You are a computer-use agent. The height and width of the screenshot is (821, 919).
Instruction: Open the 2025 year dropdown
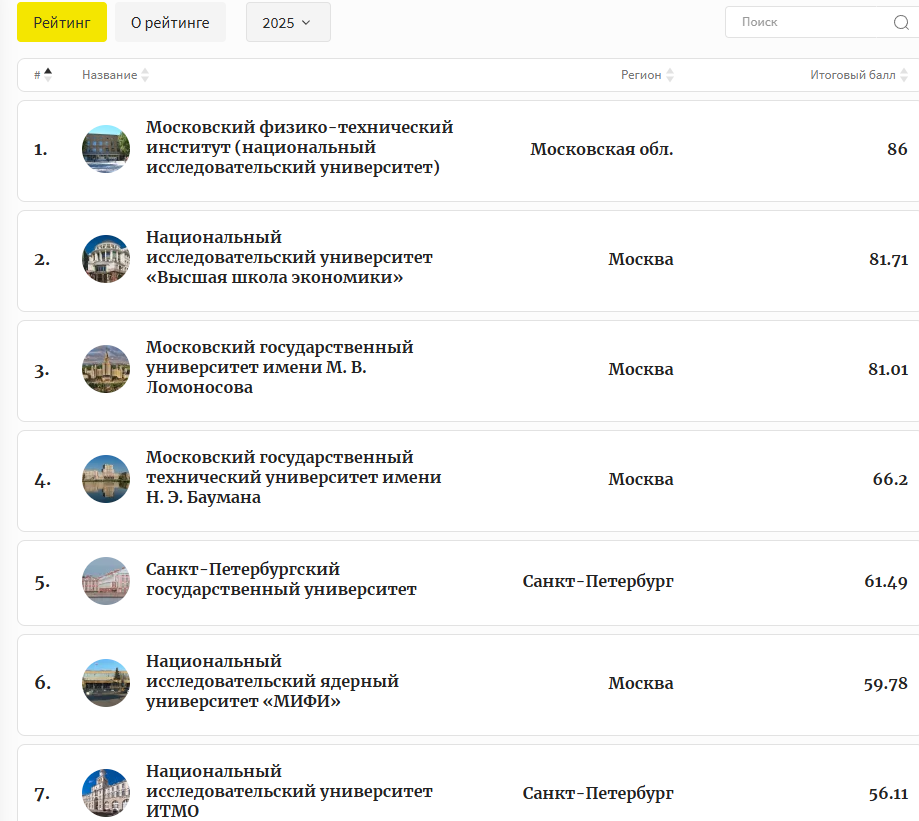(287, 22)
